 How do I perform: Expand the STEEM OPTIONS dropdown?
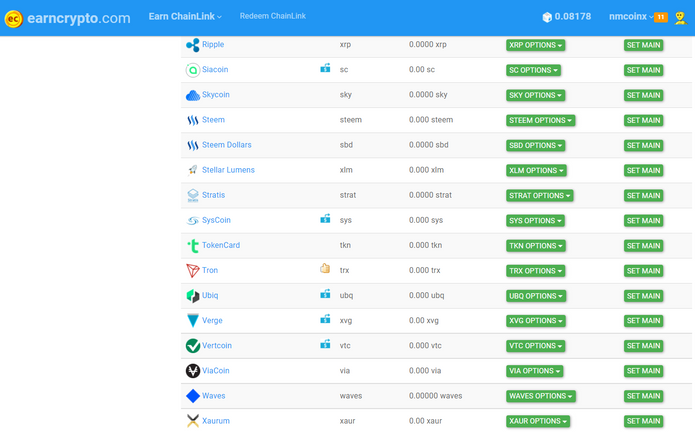540,121
